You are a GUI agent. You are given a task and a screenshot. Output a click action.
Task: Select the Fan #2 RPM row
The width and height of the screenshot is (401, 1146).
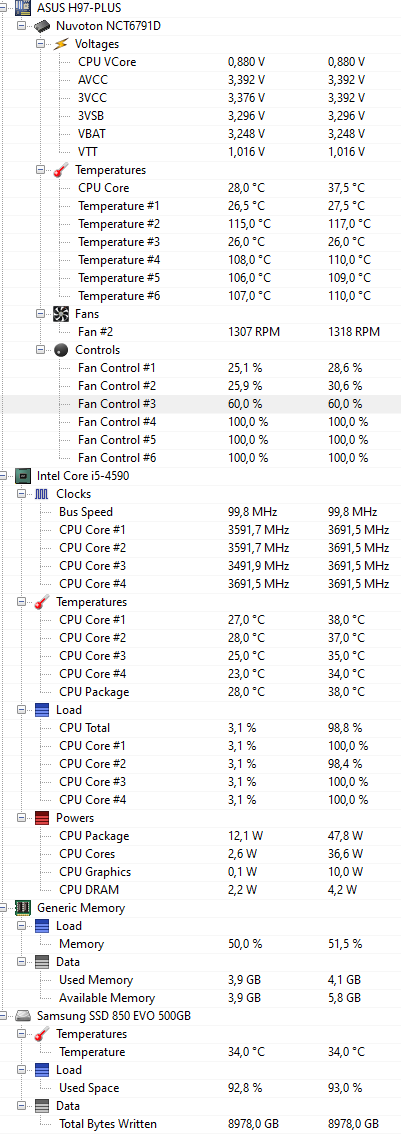coord(200,332)
